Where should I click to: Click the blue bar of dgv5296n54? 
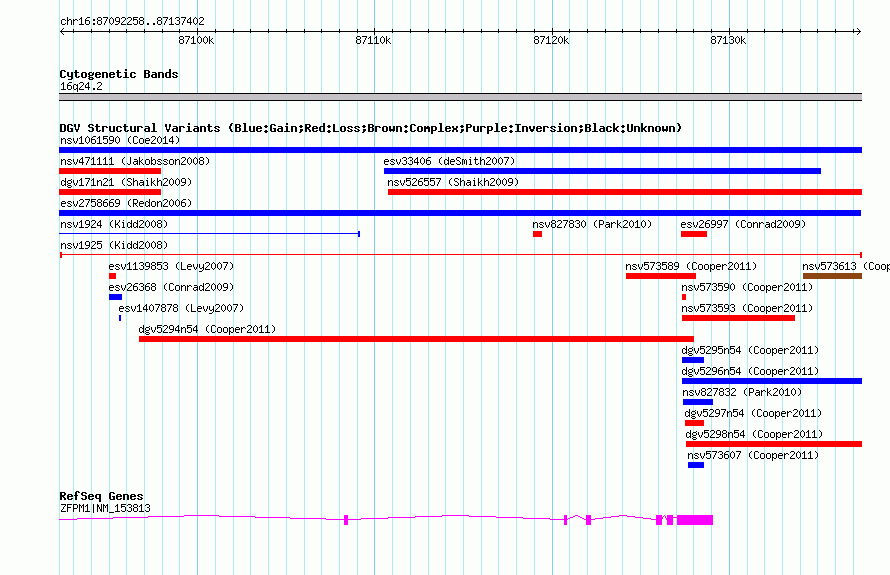[772, 381]
